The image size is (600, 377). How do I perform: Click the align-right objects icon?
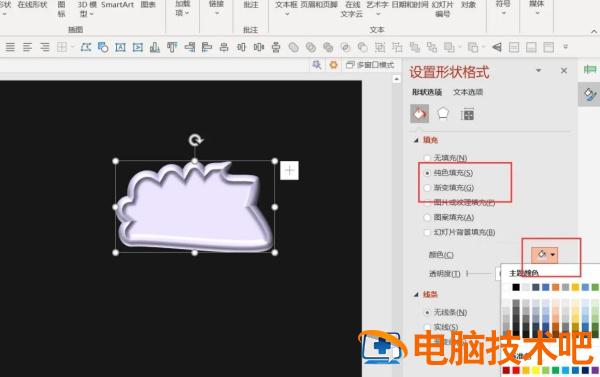click(190, 47)
